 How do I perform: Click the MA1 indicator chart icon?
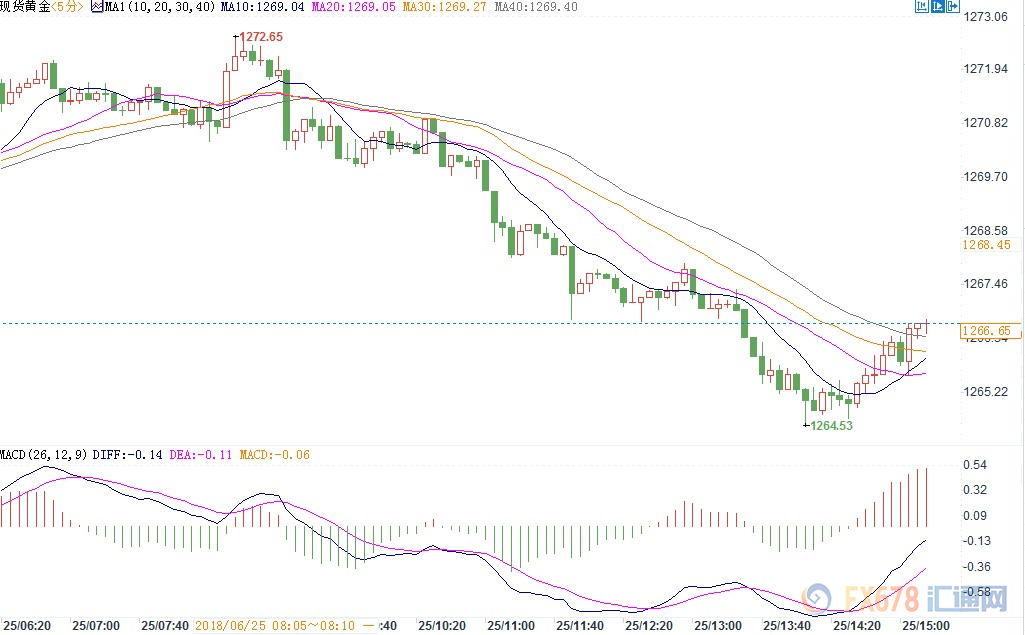pyautogui.click(x=97, y=7)
